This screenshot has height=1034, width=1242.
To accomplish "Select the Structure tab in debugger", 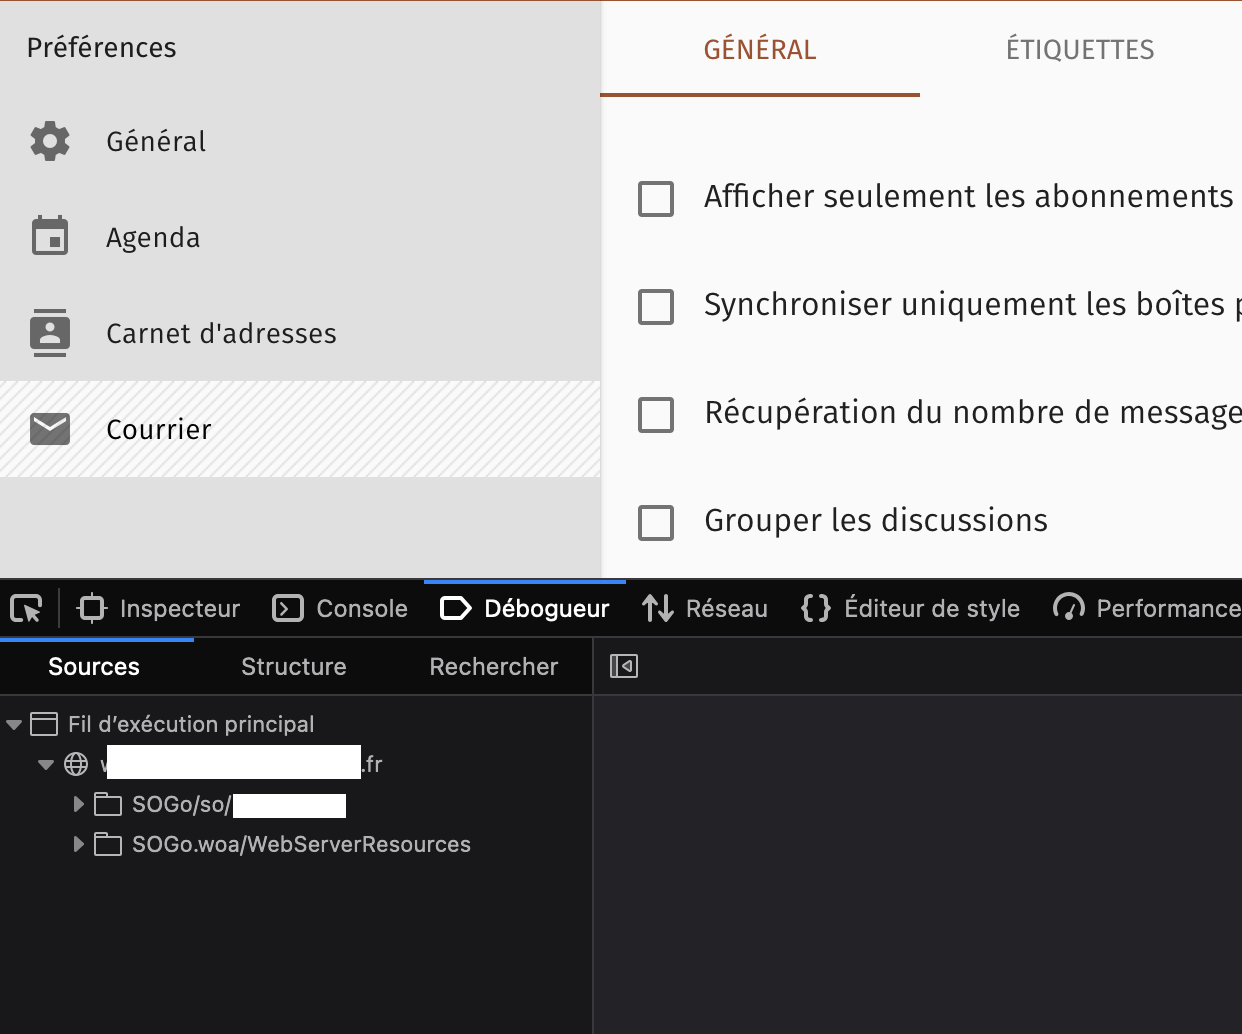I will click(x=293, y=667).
